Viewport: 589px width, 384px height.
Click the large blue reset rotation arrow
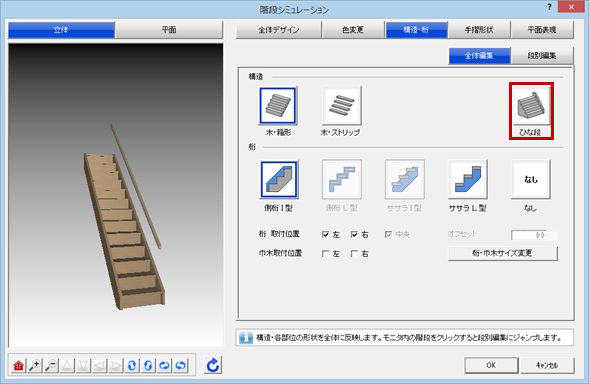[x=213, y=365]
